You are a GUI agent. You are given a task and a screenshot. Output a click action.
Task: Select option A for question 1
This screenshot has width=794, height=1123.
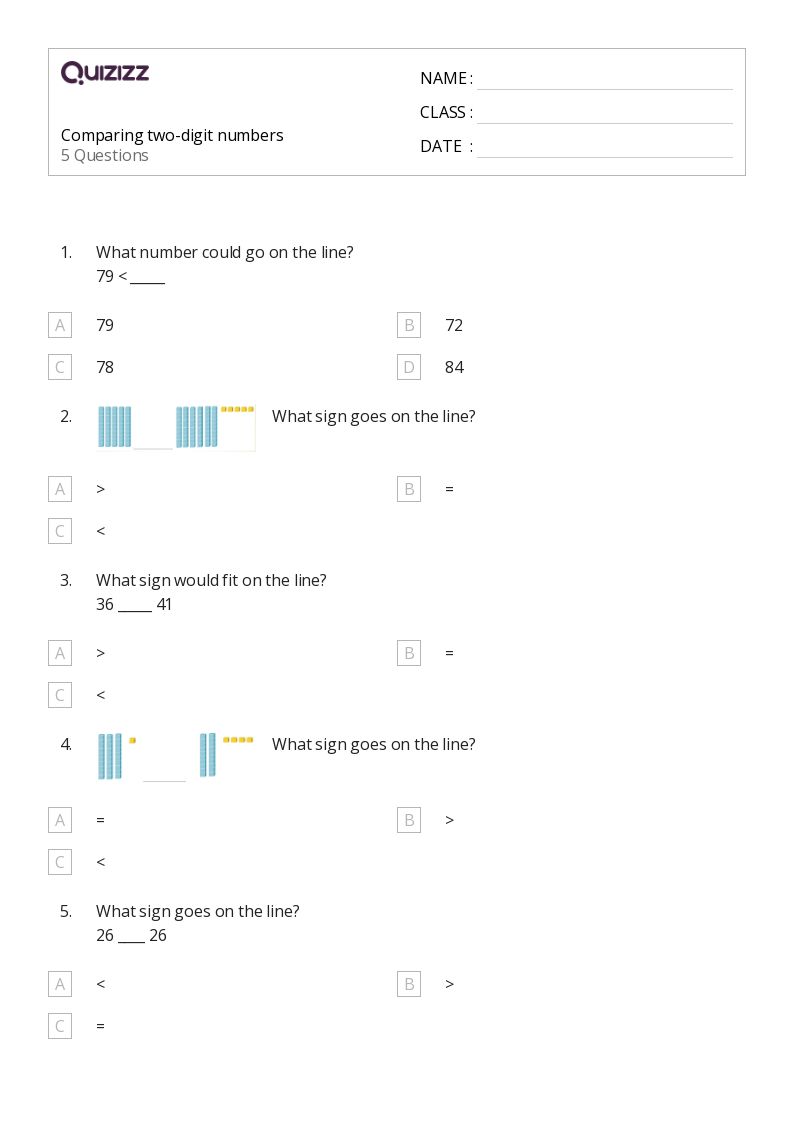60,325
